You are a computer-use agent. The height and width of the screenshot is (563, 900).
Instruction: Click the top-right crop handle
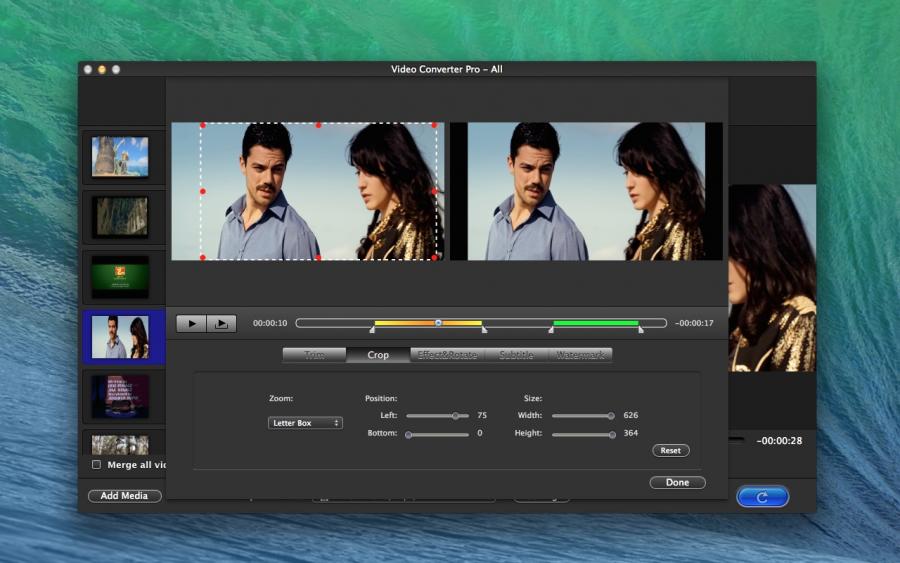click(x=435, y=125)
